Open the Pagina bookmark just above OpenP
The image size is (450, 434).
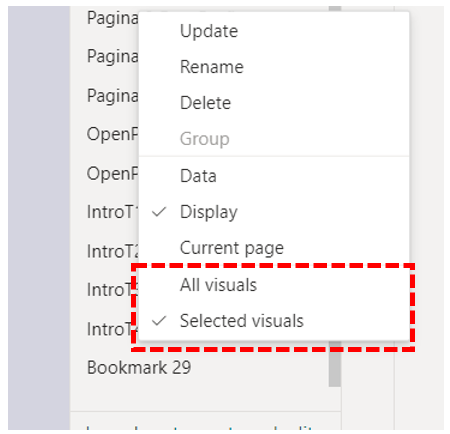113,96
